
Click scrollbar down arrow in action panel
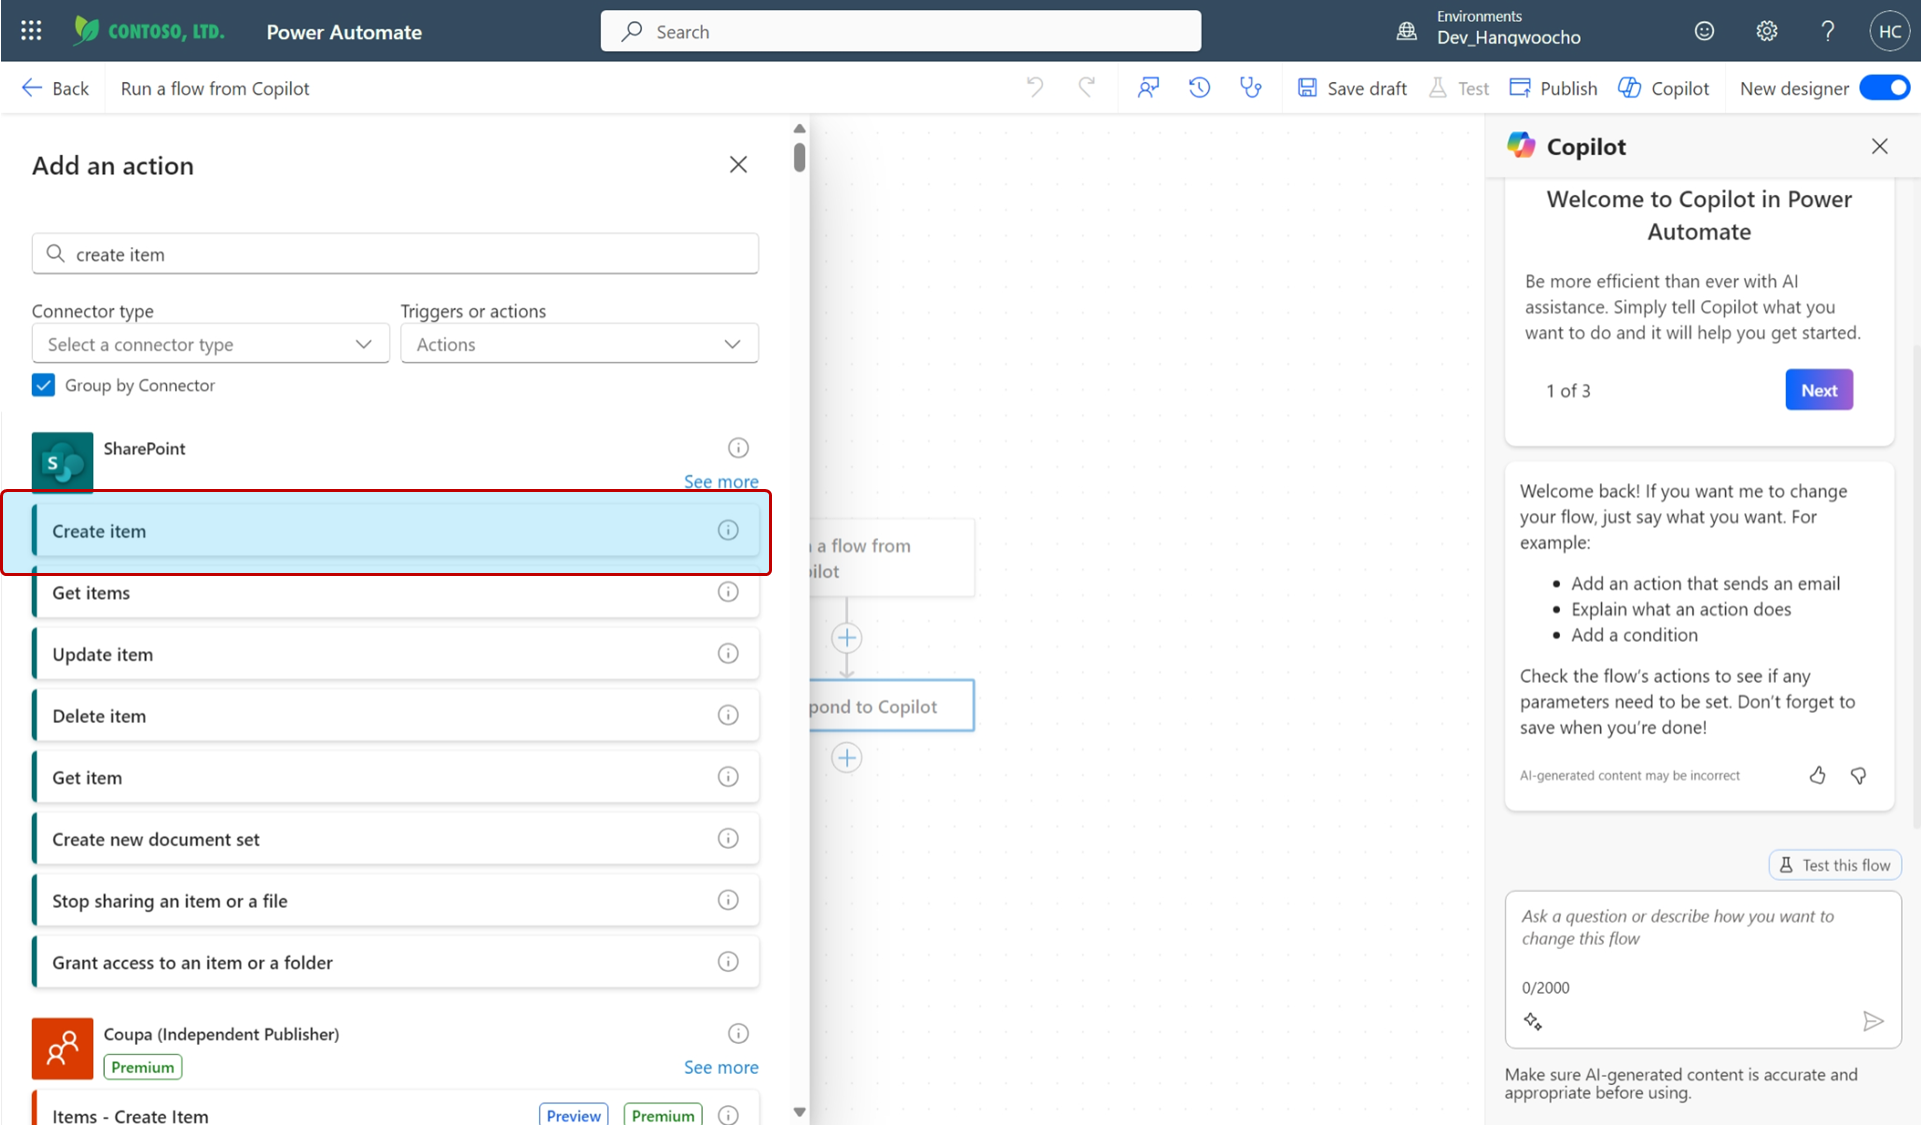799,1112
